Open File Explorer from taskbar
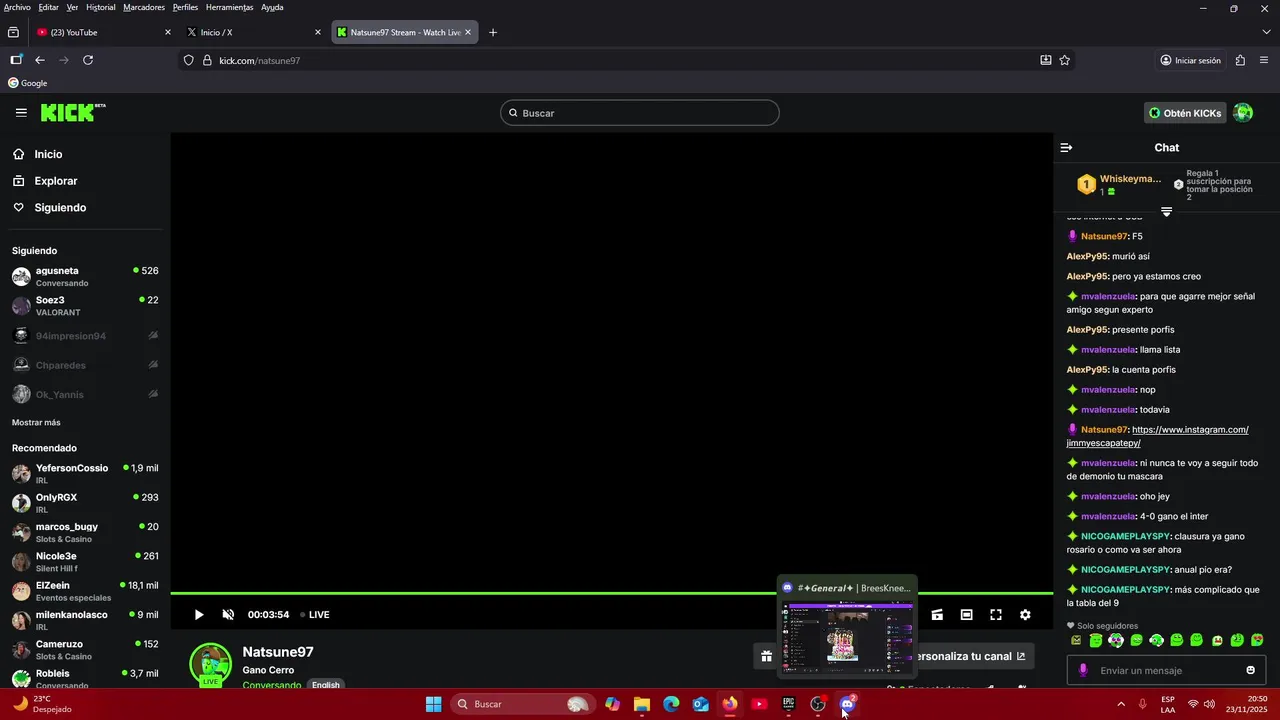 coord(642,704)
